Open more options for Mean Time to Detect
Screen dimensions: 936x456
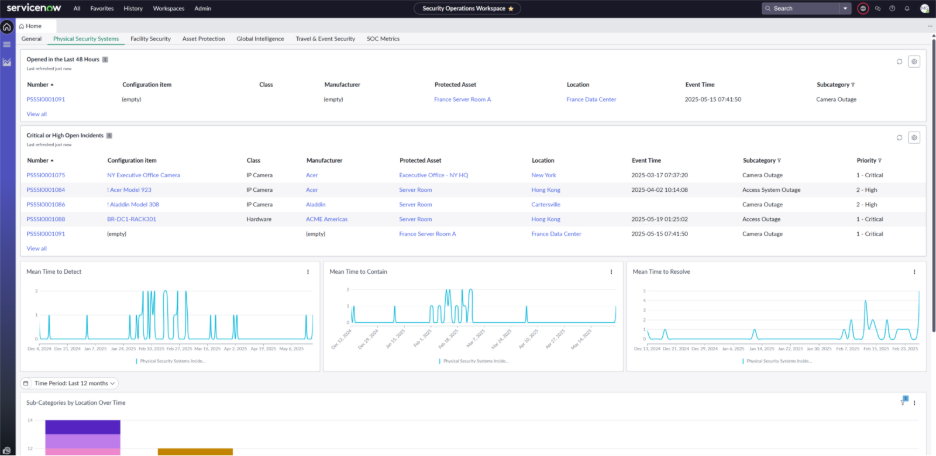(x=308, y=272)
